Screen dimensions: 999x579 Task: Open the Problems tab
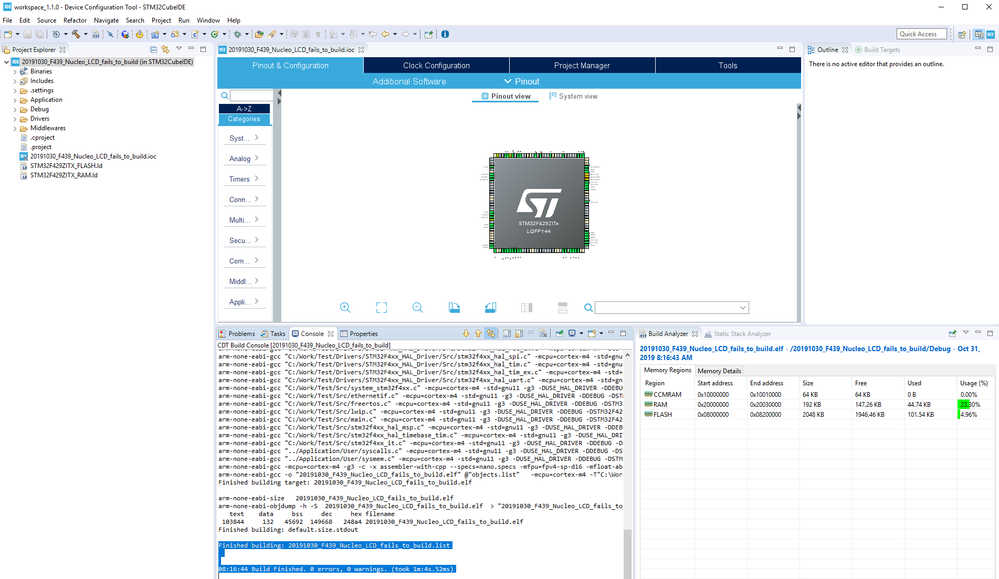[x=236, y=334]
